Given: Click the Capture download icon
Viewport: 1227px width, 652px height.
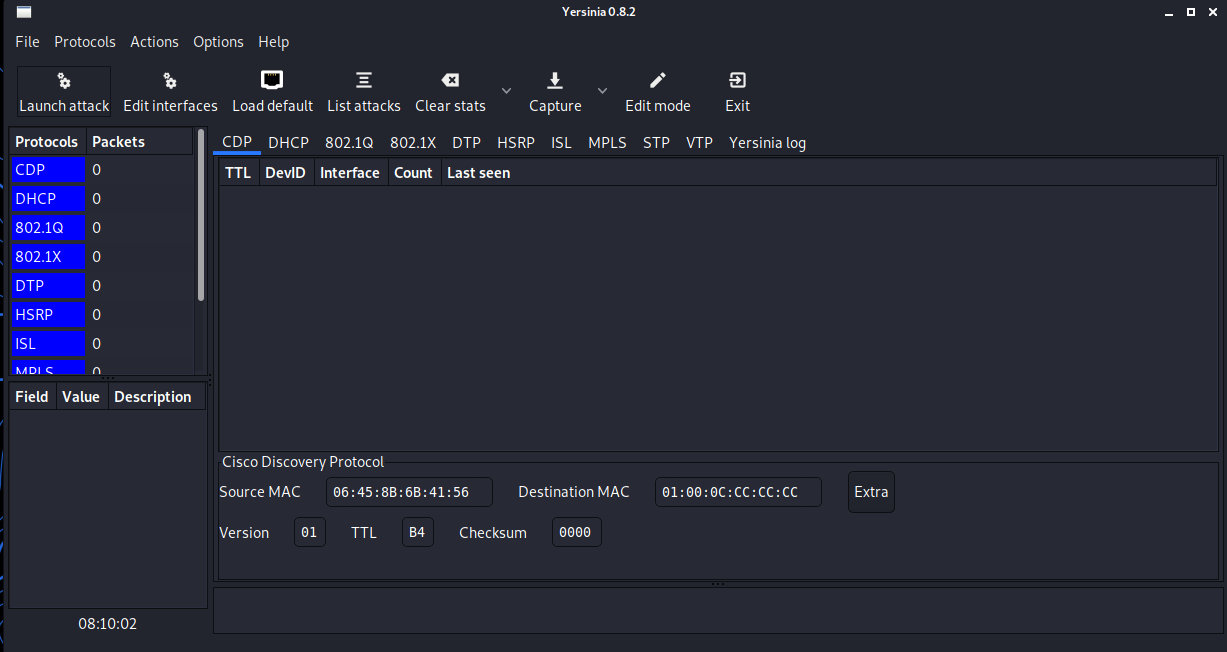Looking at the screenshot, I should pyautogui.click(x=555, y=81).
